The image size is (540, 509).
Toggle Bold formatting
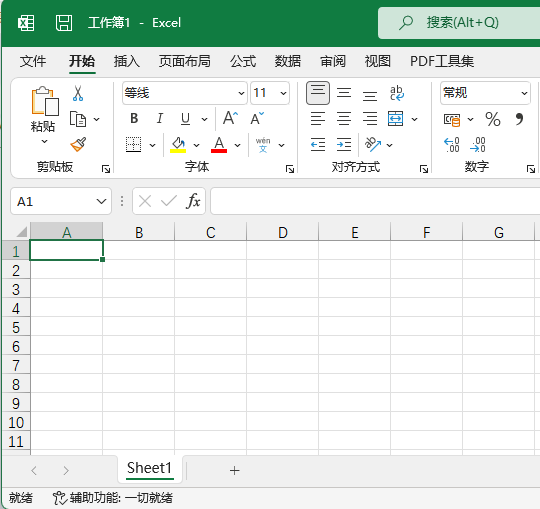coord(134,118)
